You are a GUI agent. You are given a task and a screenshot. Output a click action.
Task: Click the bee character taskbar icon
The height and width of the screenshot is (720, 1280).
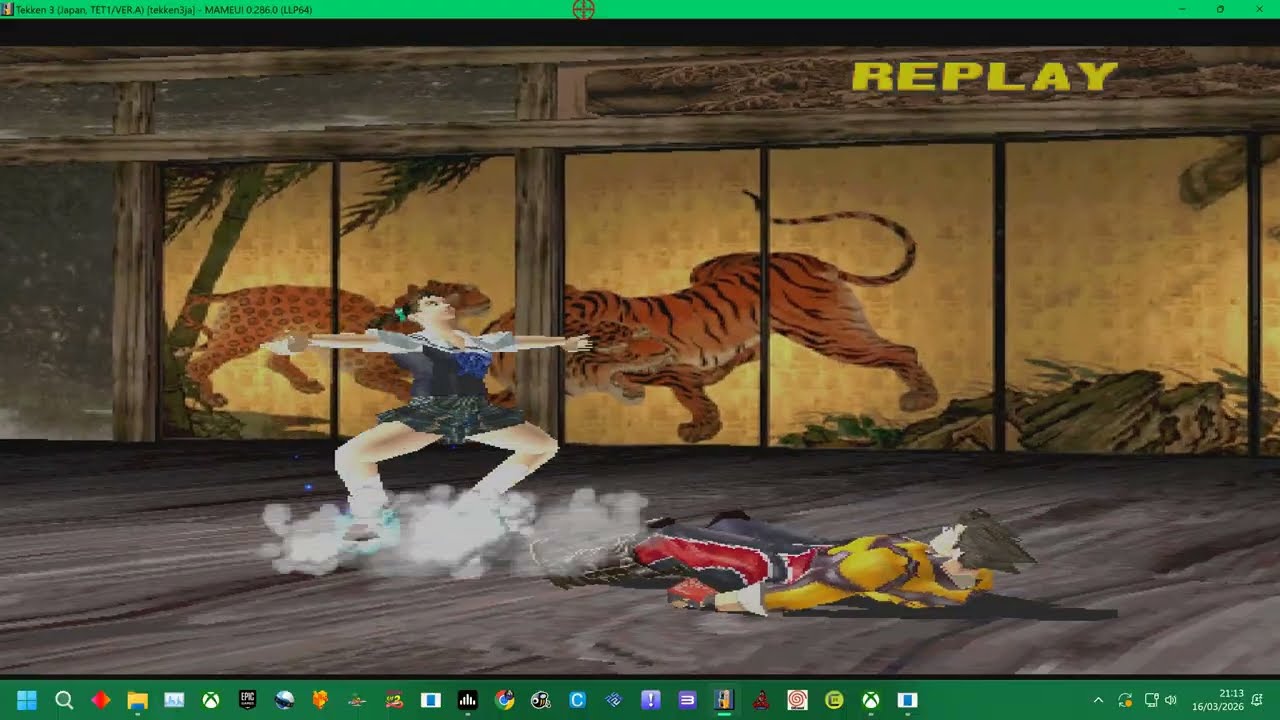coord(541,700)
